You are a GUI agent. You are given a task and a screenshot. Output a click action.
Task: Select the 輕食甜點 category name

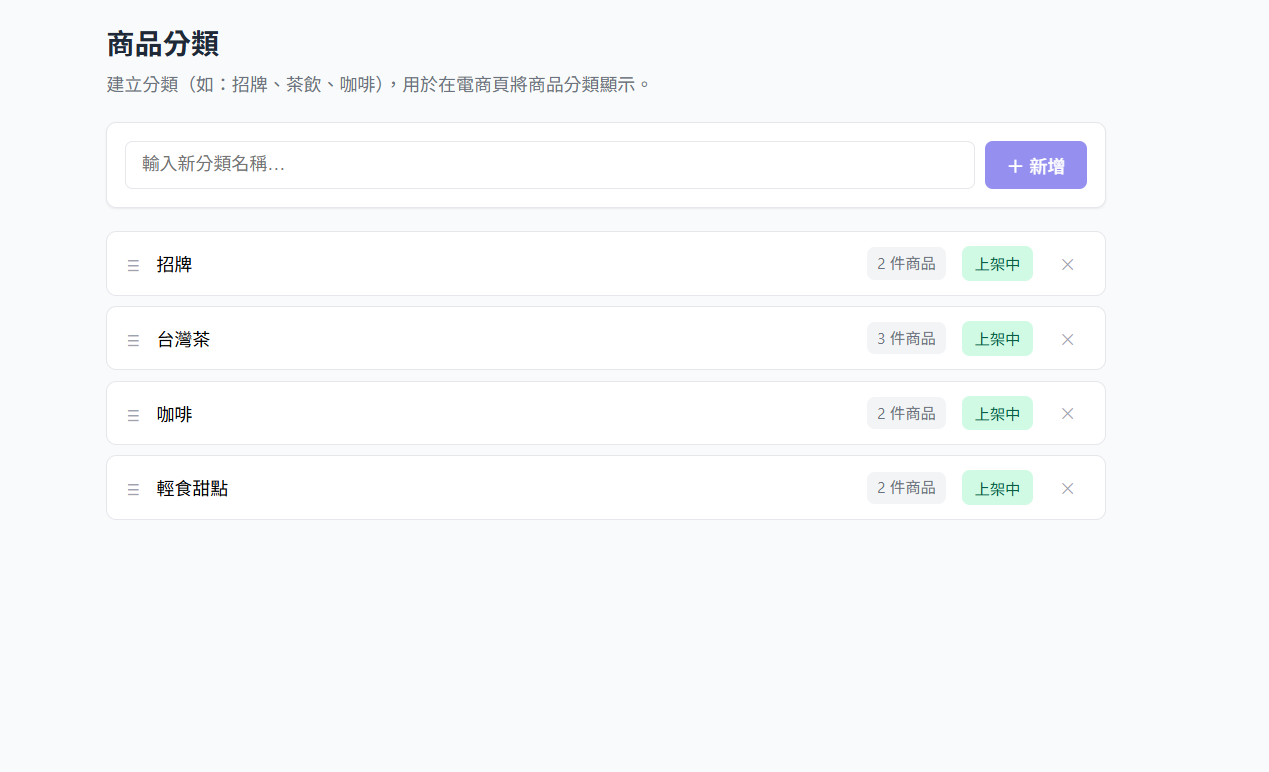[x=192, y=488]
